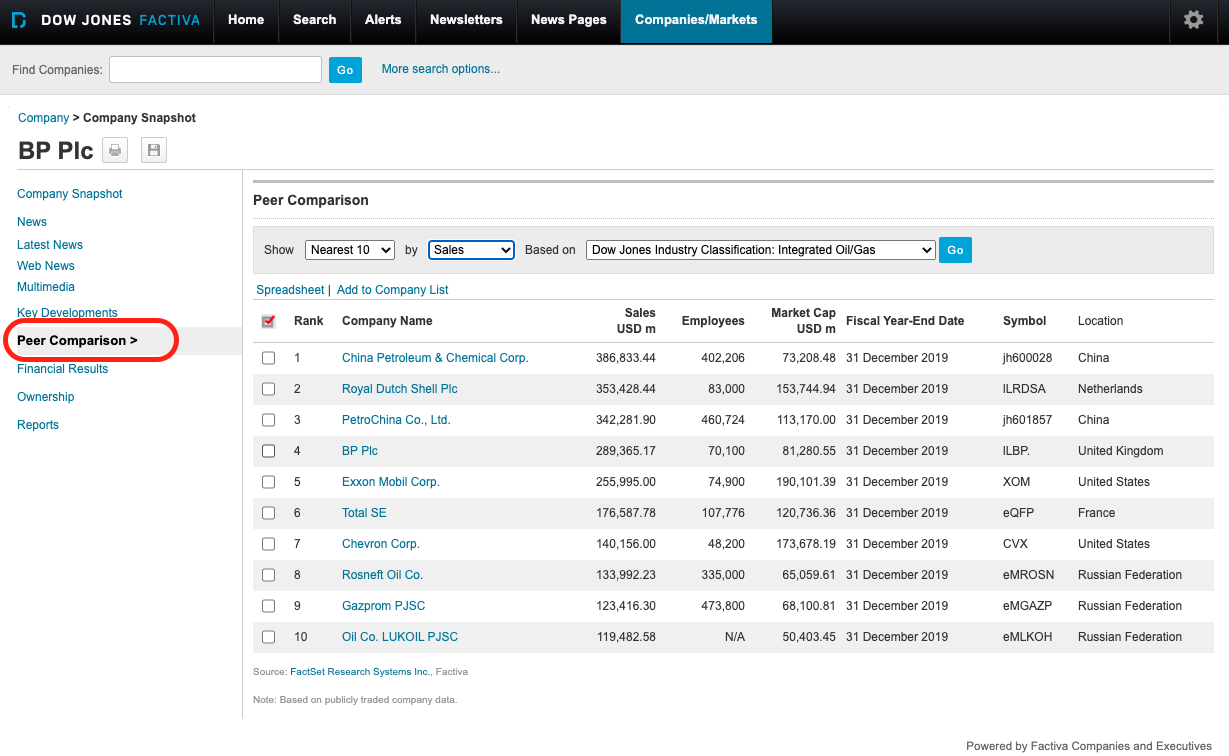
Task: Open the settings gear icon
Action: click(x=1193, y=20)
